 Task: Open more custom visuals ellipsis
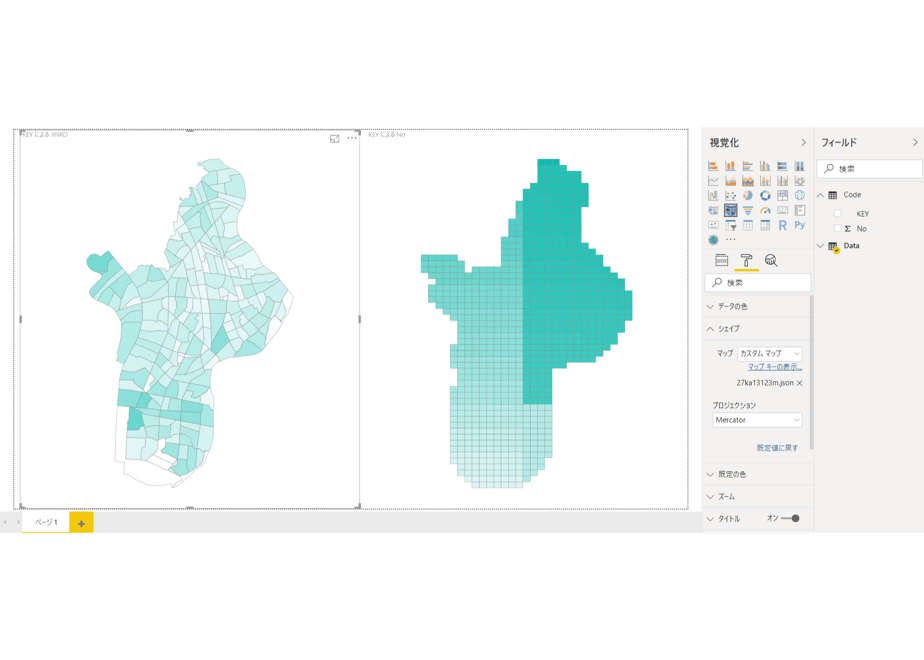(x=731, y=240)
